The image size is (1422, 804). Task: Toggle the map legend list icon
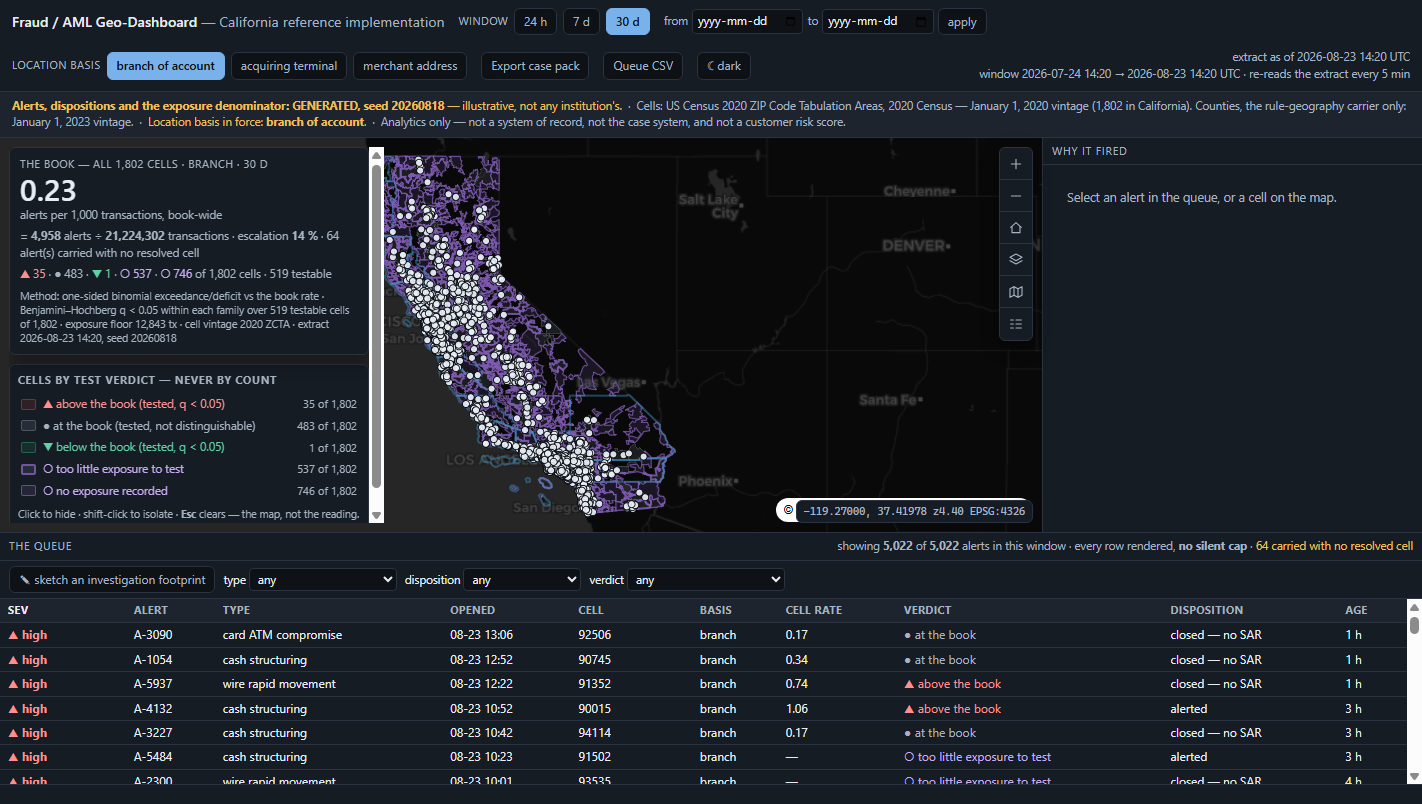click(1016, 324)
